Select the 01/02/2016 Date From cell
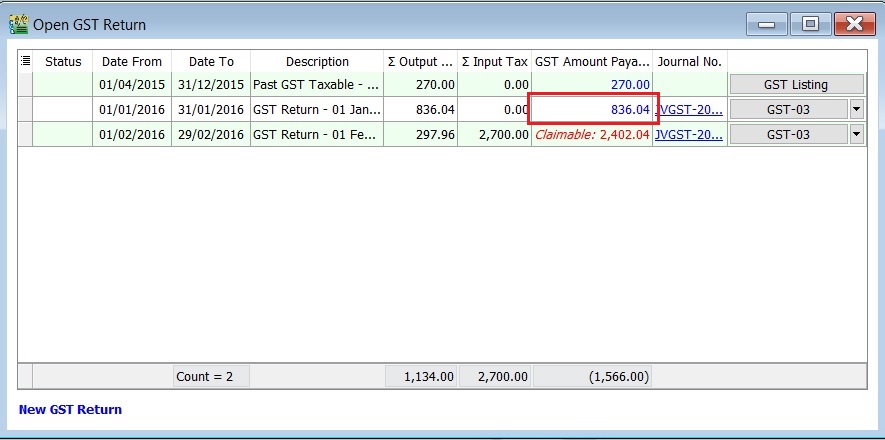 132,134
